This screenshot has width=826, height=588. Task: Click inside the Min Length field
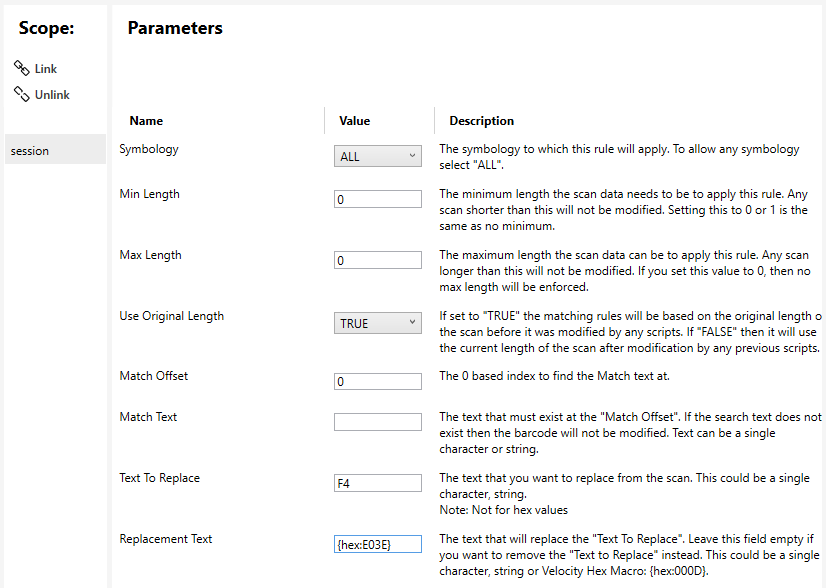click(377, 198)
